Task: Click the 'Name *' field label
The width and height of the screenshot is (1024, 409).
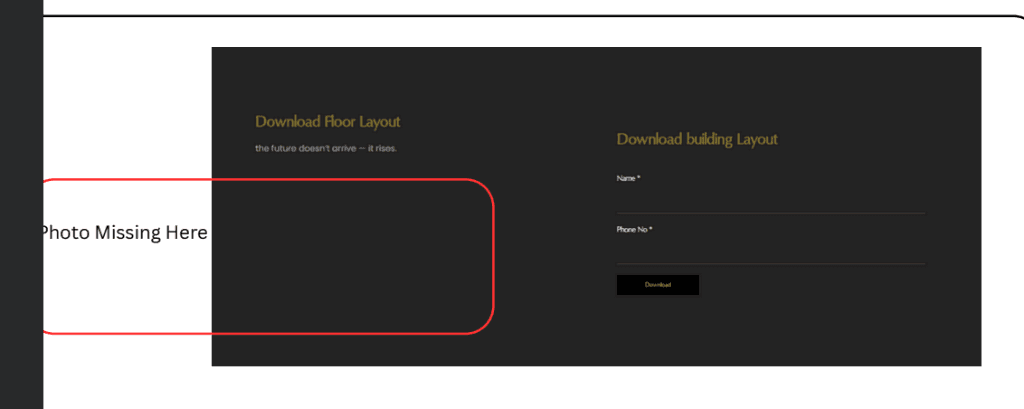Action: pyautogui.click(x=628, y=178)
